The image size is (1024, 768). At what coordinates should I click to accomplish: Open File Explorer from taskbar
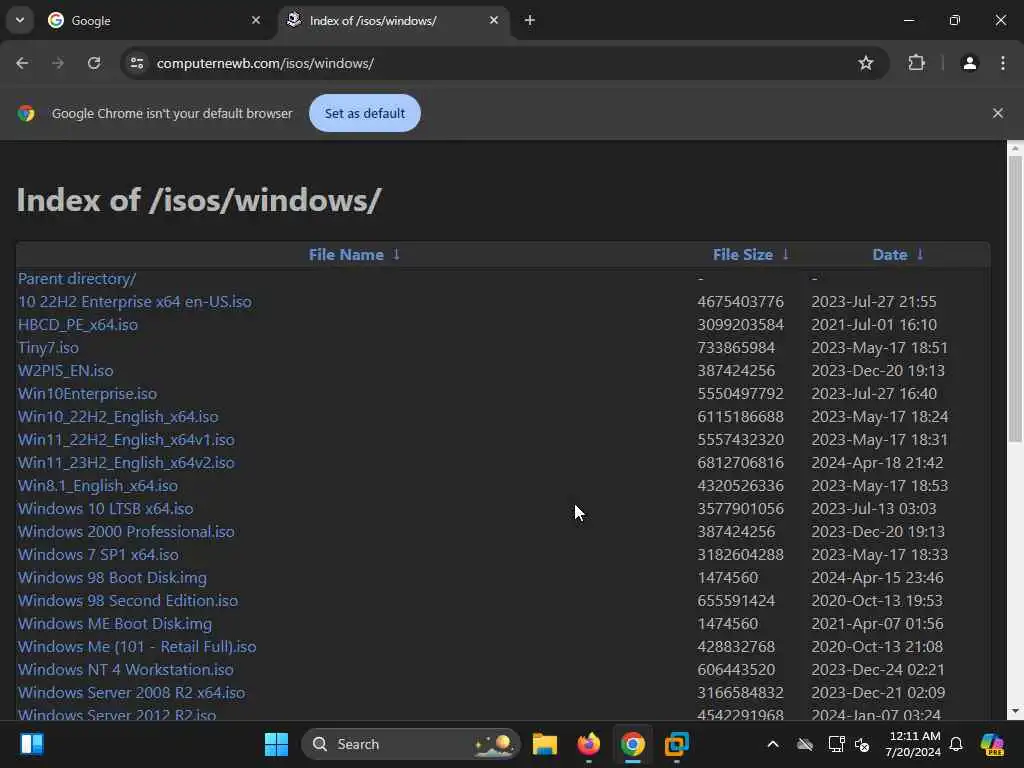[x=545, y=744]
